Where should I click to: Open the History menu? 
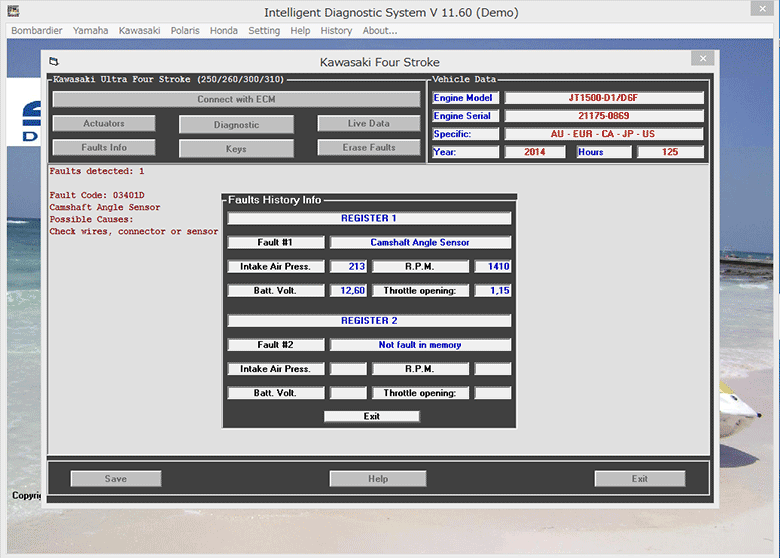click(336, 30)
